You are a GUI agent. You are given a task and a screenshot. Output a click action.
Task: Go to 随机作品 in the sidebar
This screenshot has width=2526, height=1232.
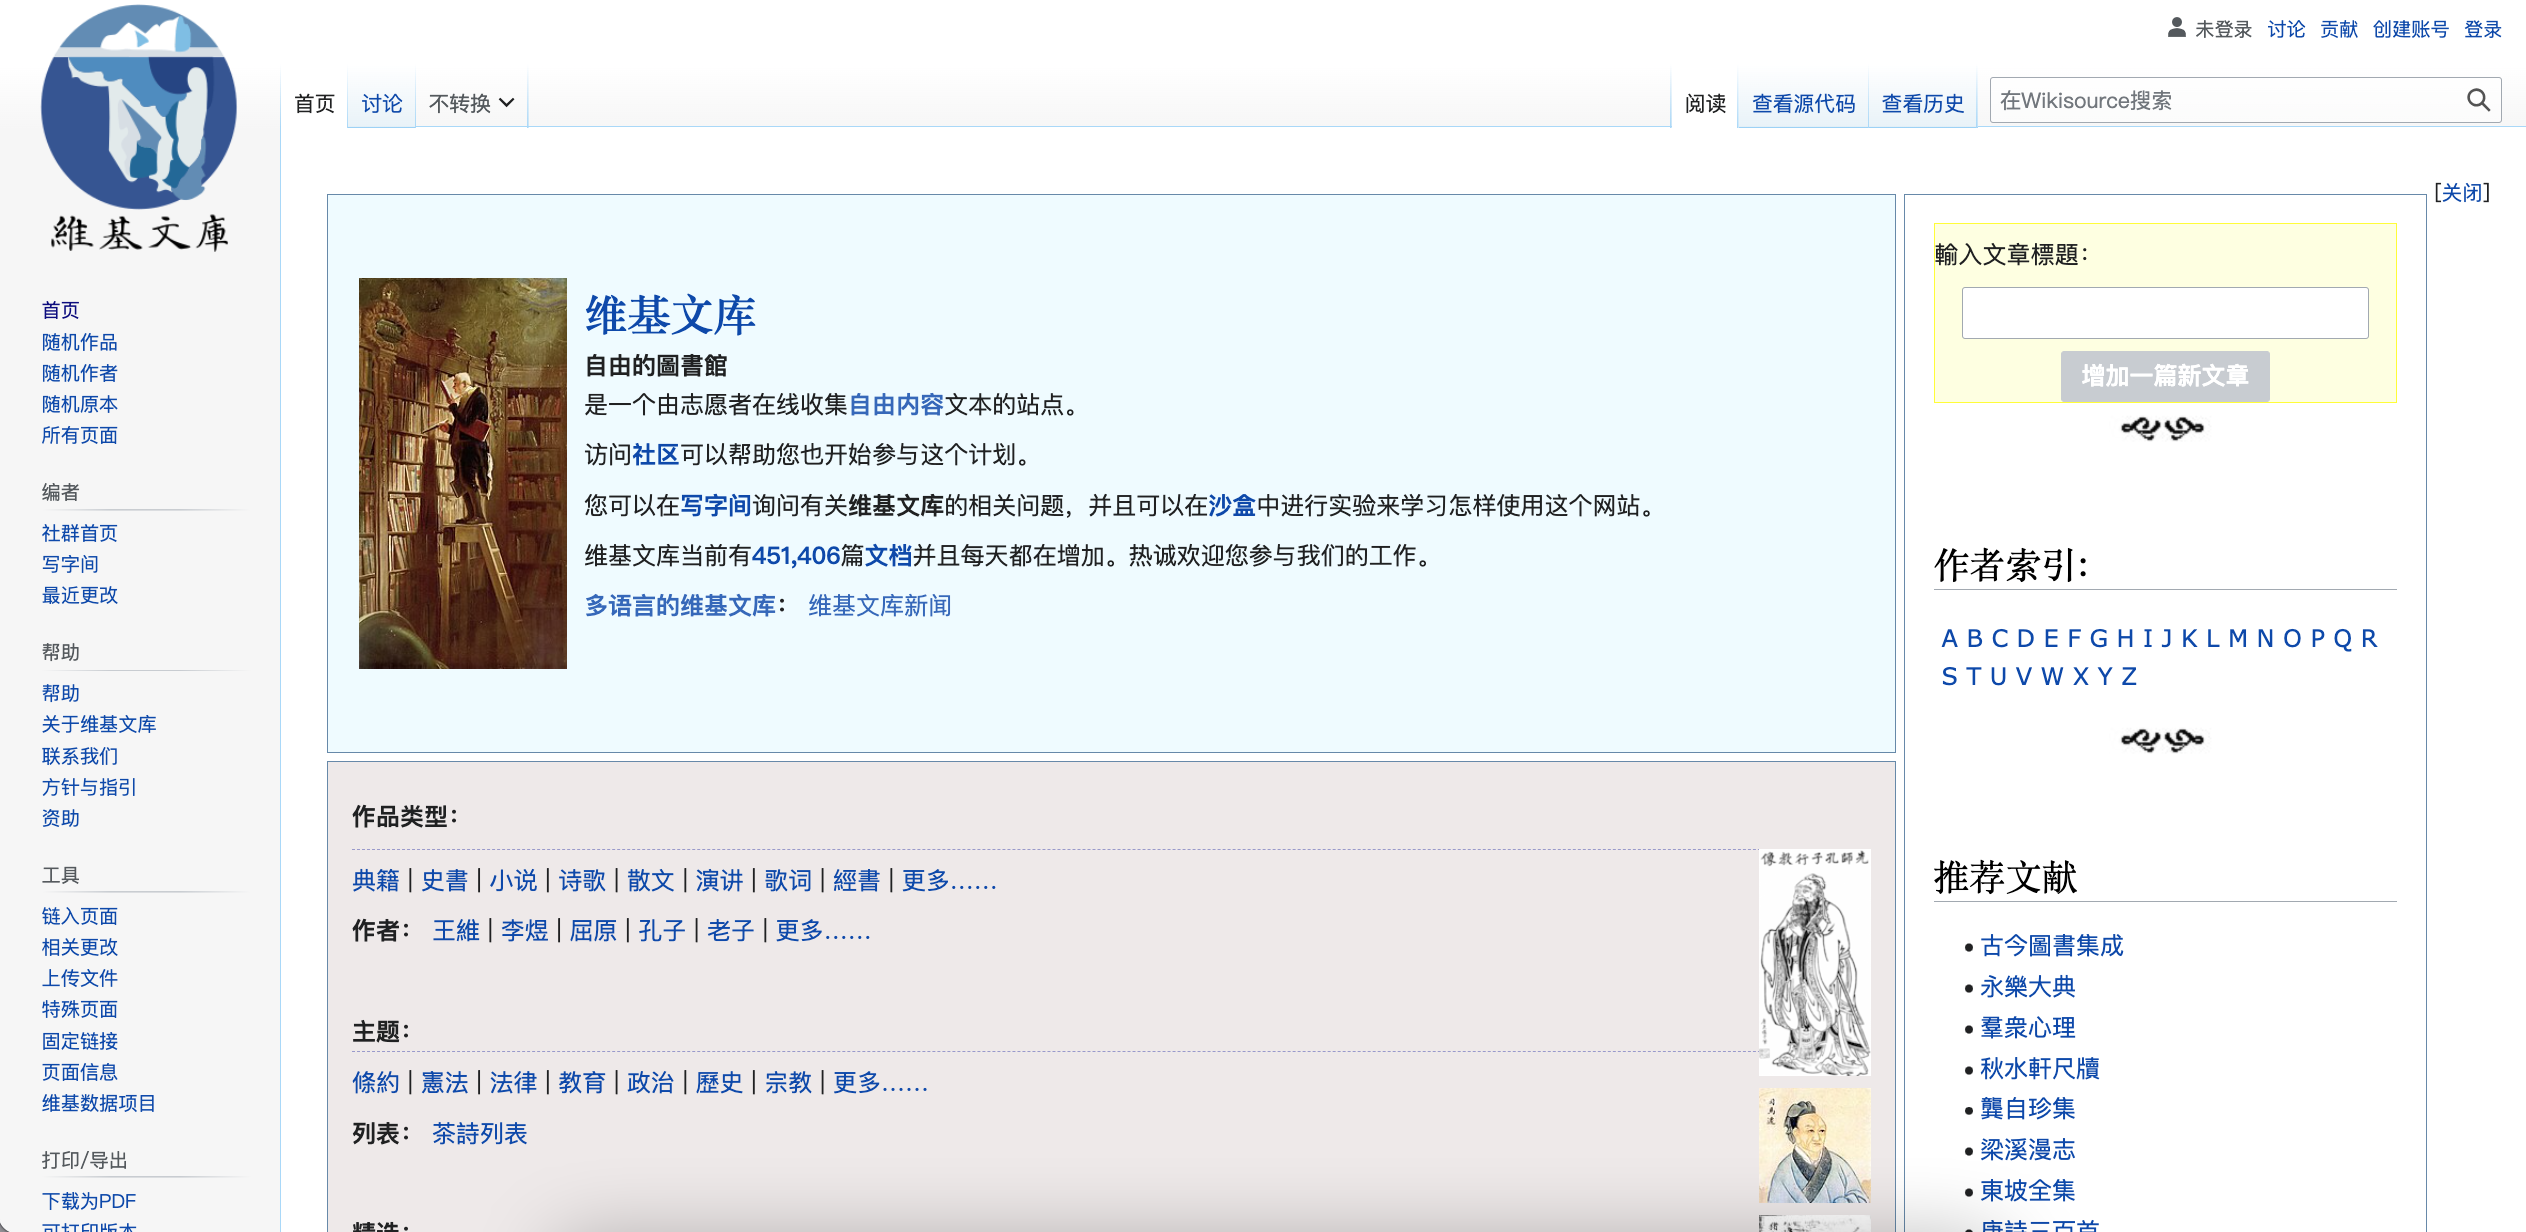tap(80, 342)
